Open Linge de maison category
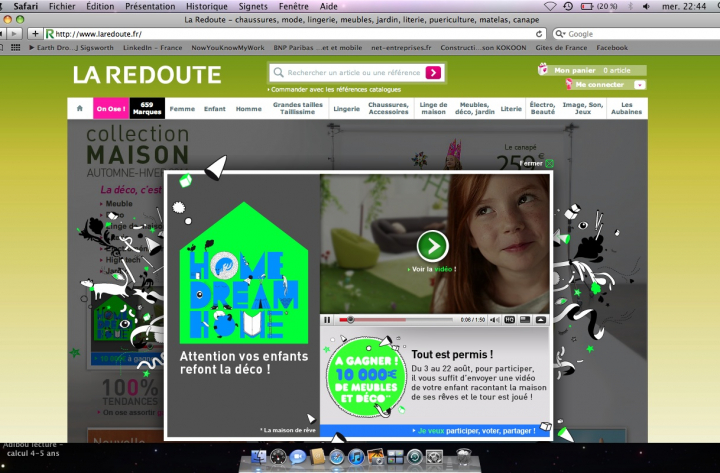Viewport: 720px width, 473px height. pyautogui.click(x=433, y=108)
